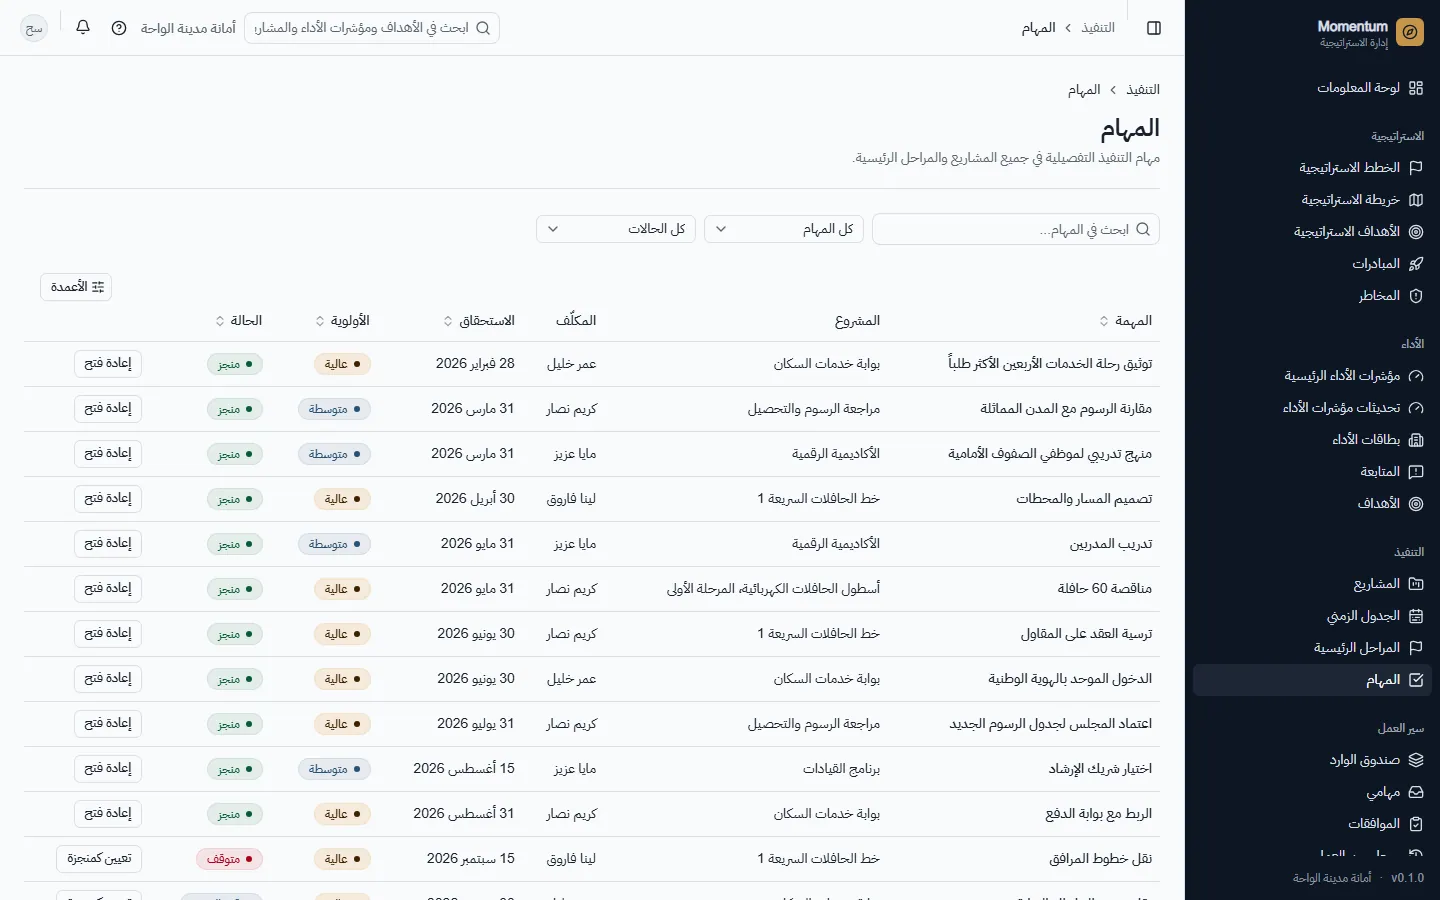1440x900 pixels.
Task: Click the global goals and KPIs search box
Action: [x=372, y=28]
